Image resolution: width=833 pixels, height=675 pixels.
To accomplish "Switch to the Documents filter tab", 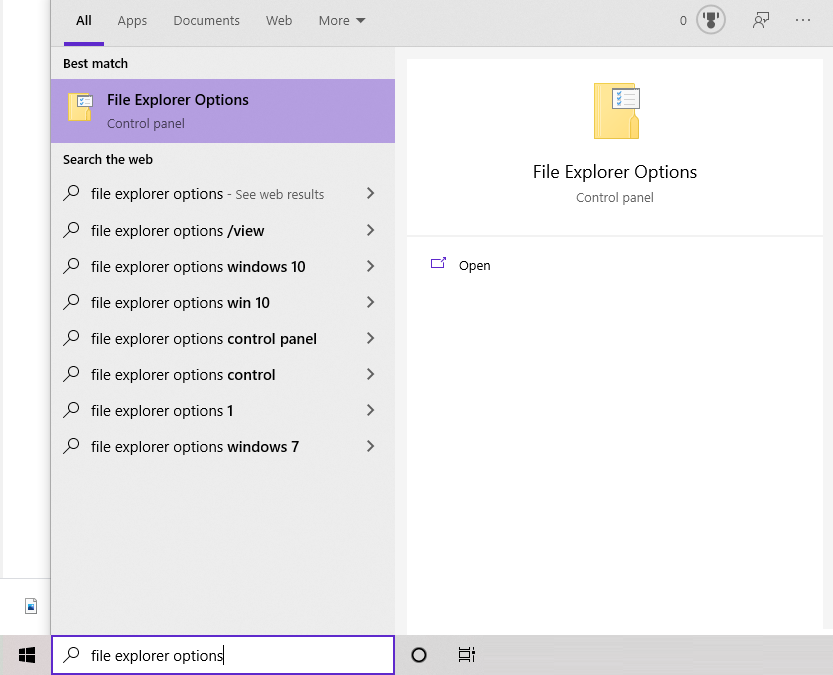I will pos(206,20).
